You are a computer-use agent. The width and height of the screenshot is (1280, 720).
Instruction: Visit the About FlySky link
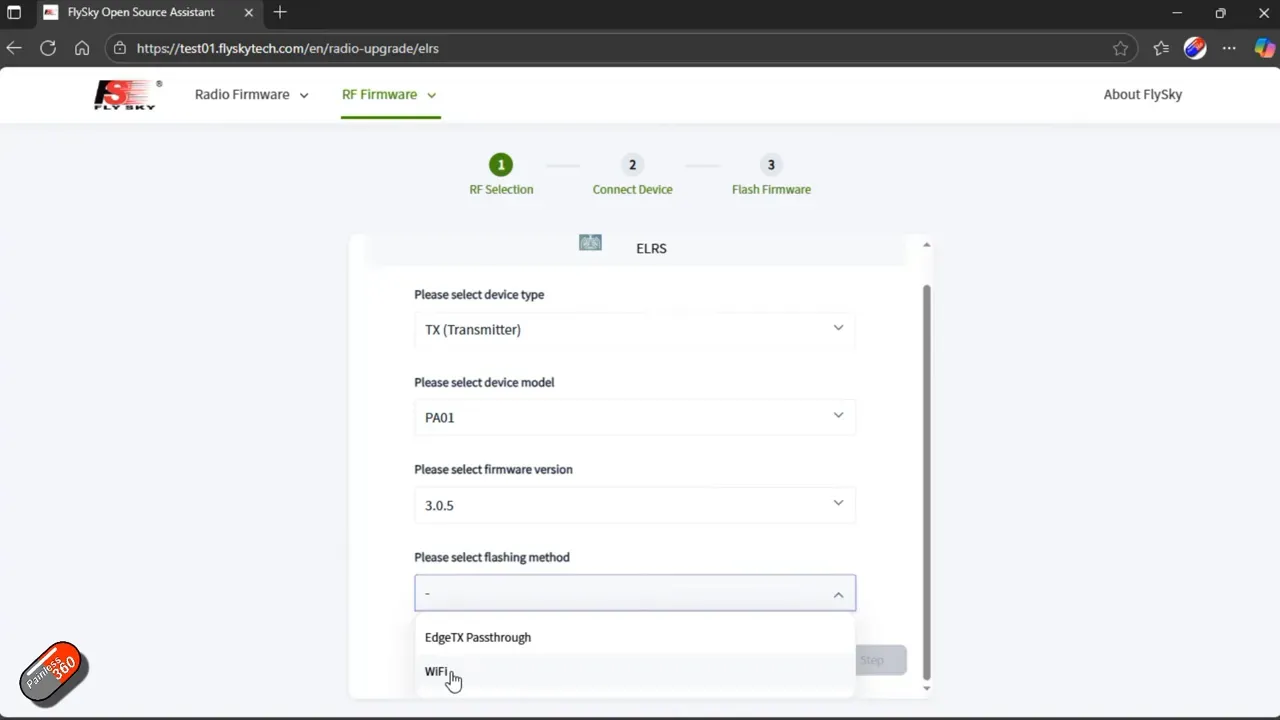pos(1142,94)
